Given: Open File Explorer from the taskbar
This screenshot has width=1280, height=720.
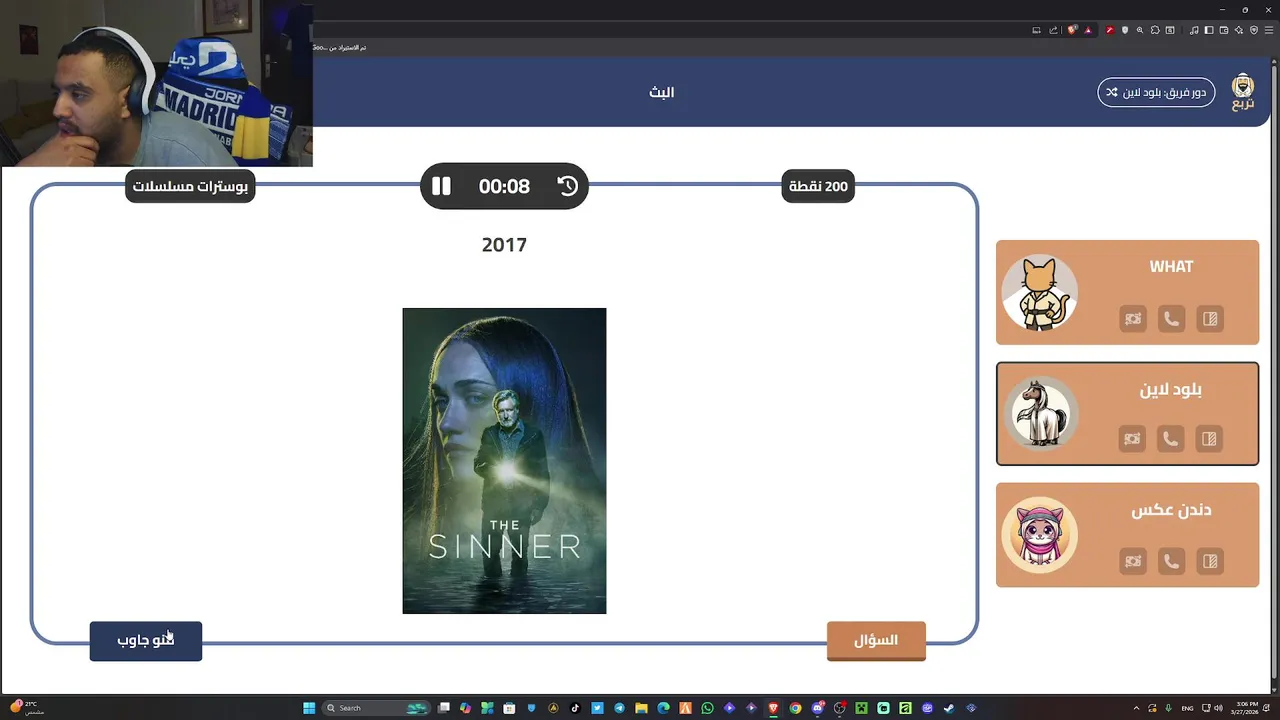Looking at the screenshot, I should click(x=641, y=708).
